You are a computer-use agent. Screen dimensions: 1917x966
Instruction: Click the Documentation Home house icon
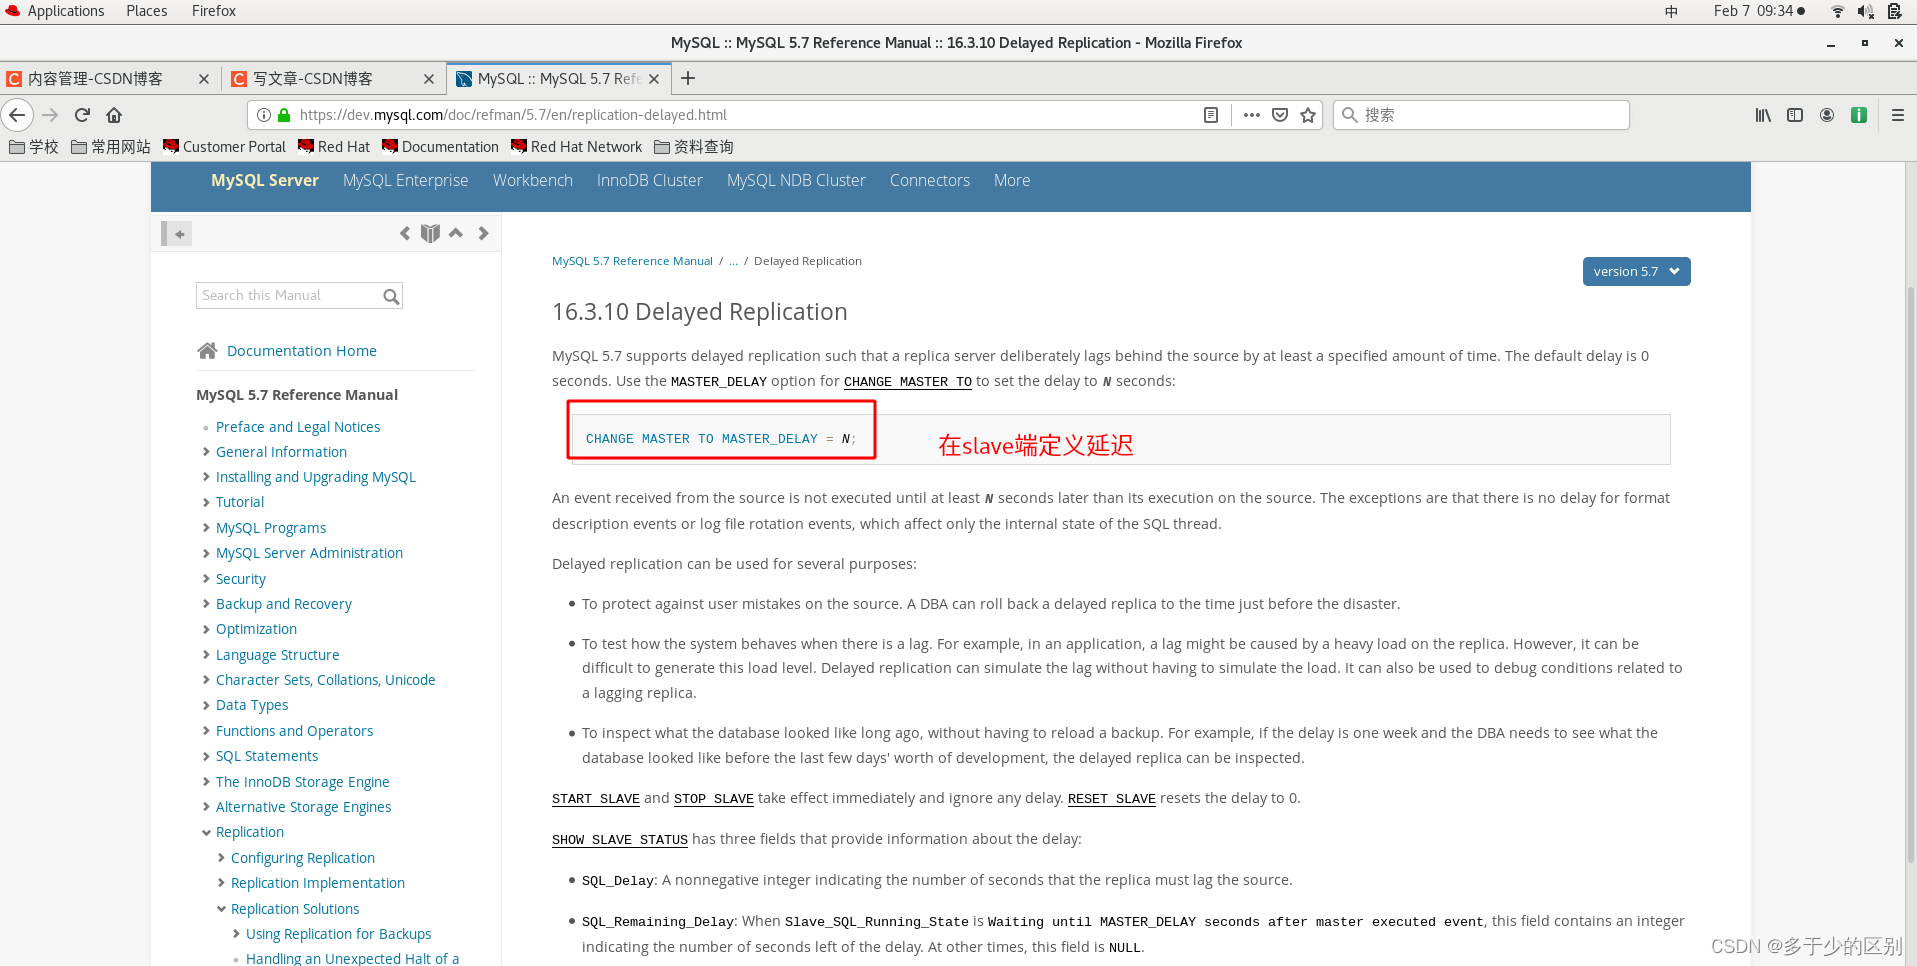(207, 350)
